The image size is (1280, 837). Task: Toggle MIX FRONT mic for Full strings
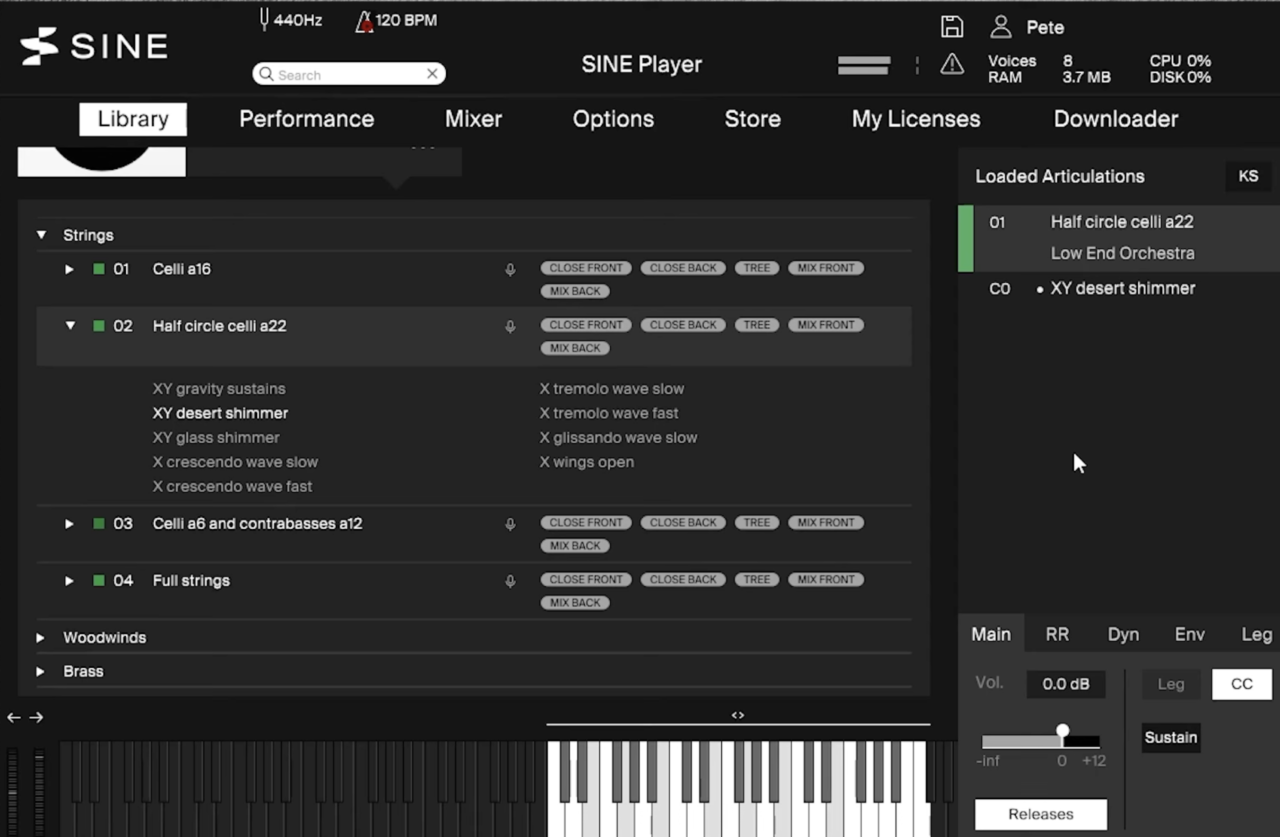click(826, 579)
